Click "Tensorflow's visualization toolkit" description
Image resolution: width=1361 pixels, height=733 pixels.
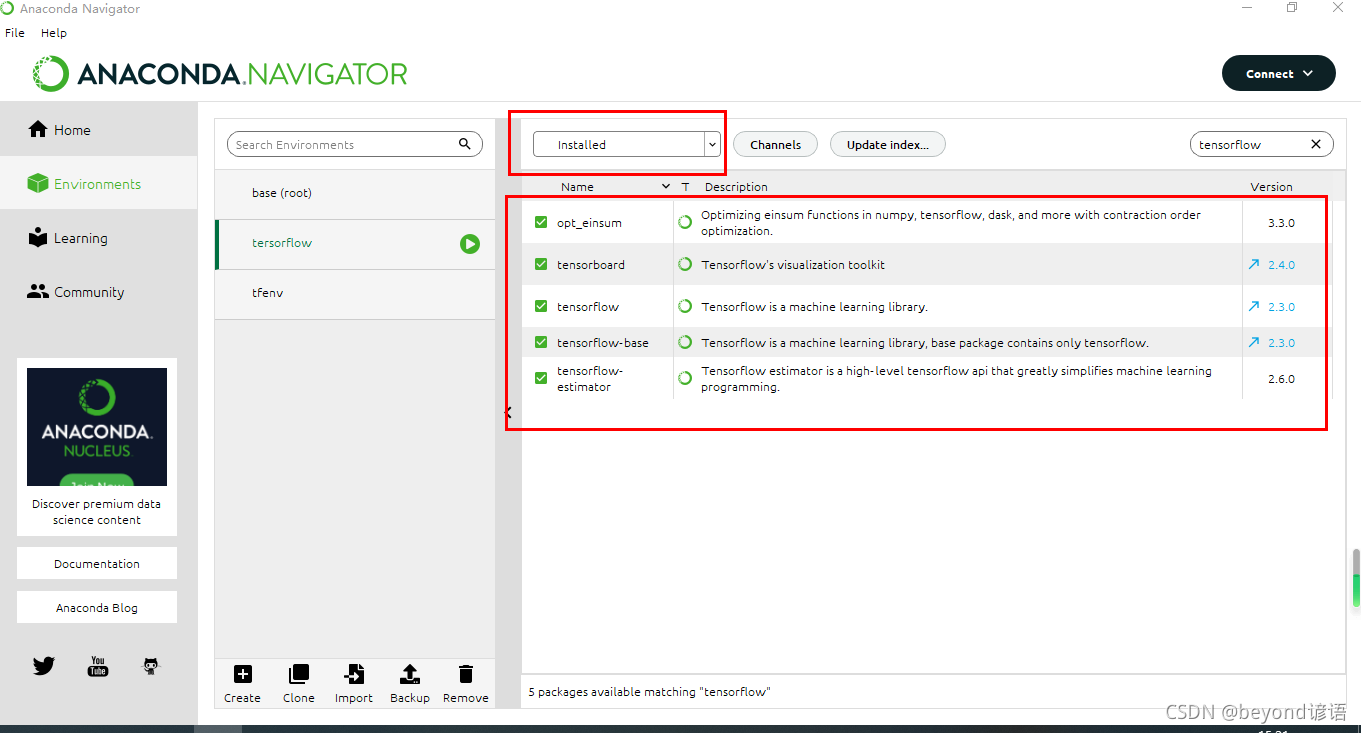[793, 265]
